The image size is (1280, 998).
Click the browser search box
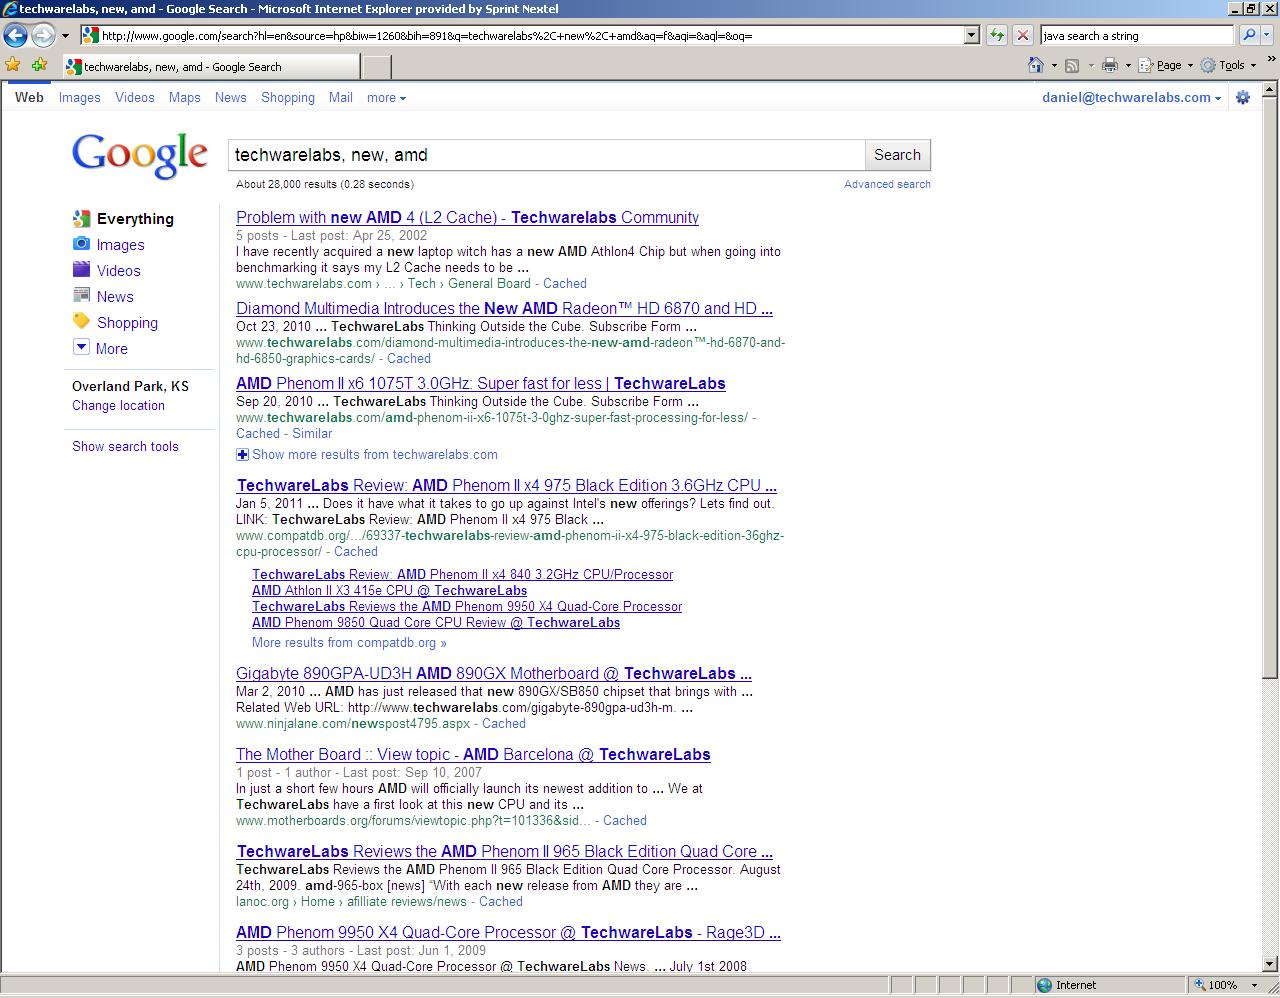[1137, 35]
